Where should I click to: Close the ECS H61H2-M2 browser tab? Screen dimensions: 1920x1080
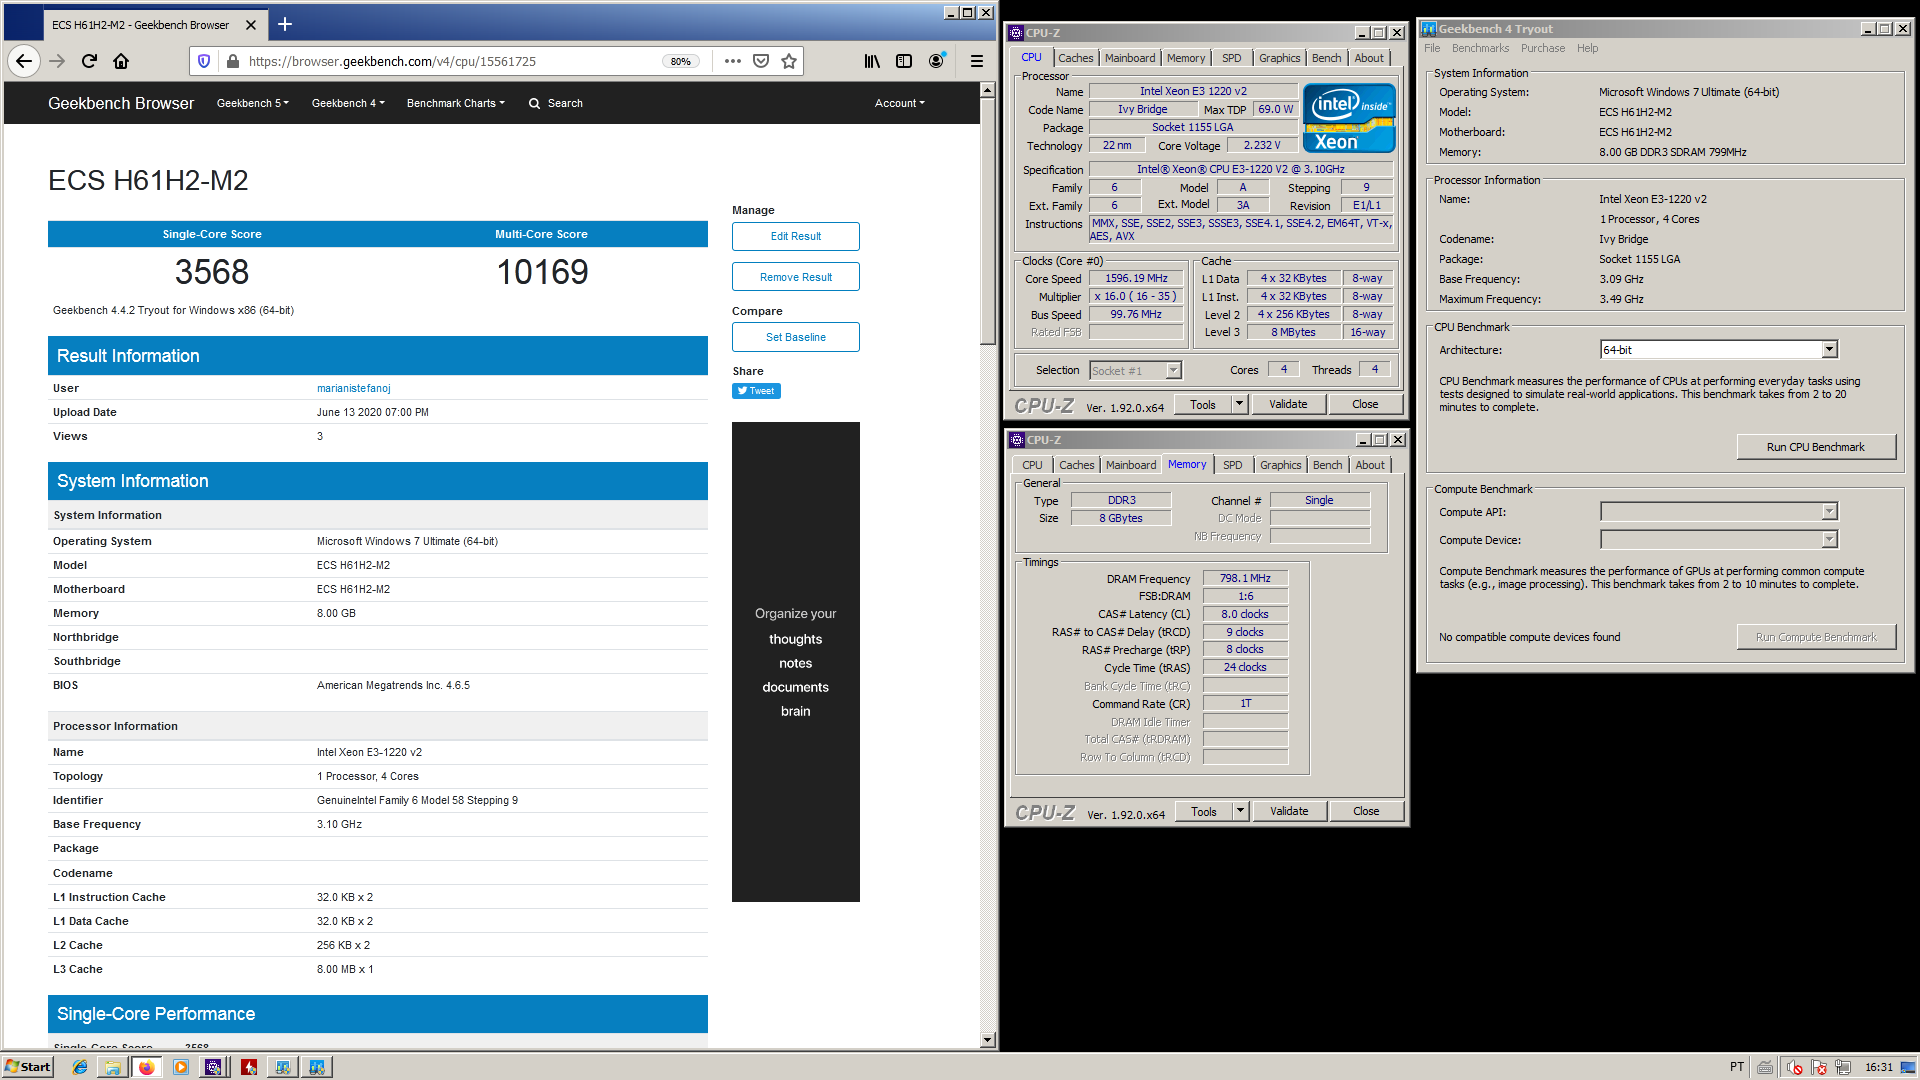(251, 25)
